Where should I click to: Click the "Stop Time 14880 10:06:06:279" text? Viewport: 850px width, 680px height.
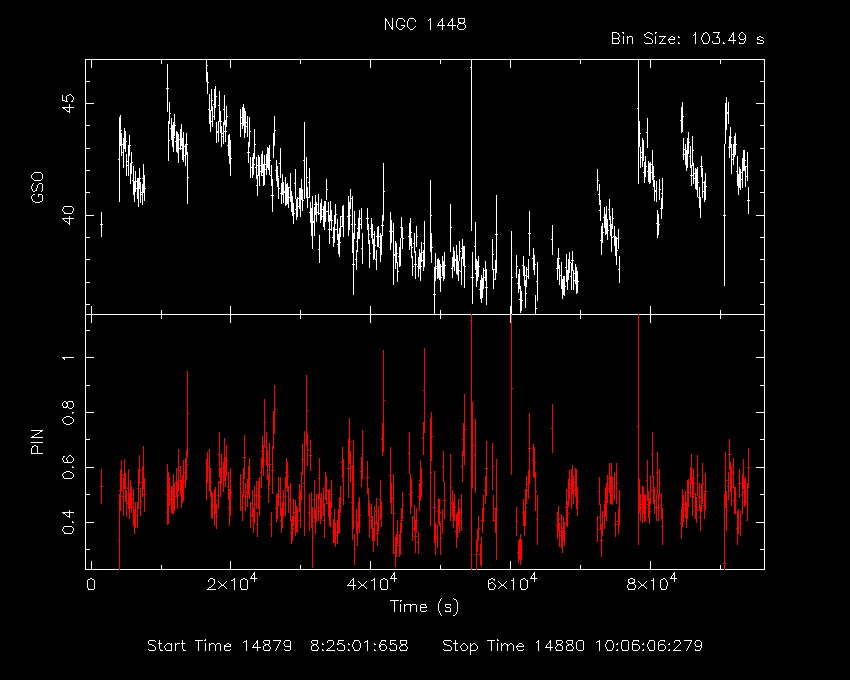(x=572, y=646)
